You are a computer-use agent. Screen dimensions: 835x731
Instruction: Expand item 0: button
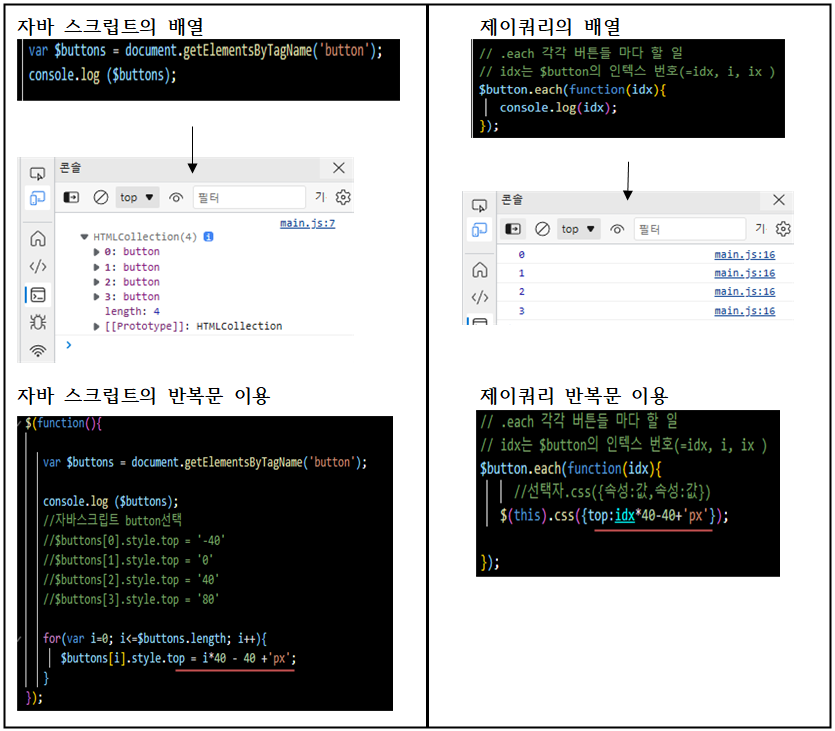(96, 252)
